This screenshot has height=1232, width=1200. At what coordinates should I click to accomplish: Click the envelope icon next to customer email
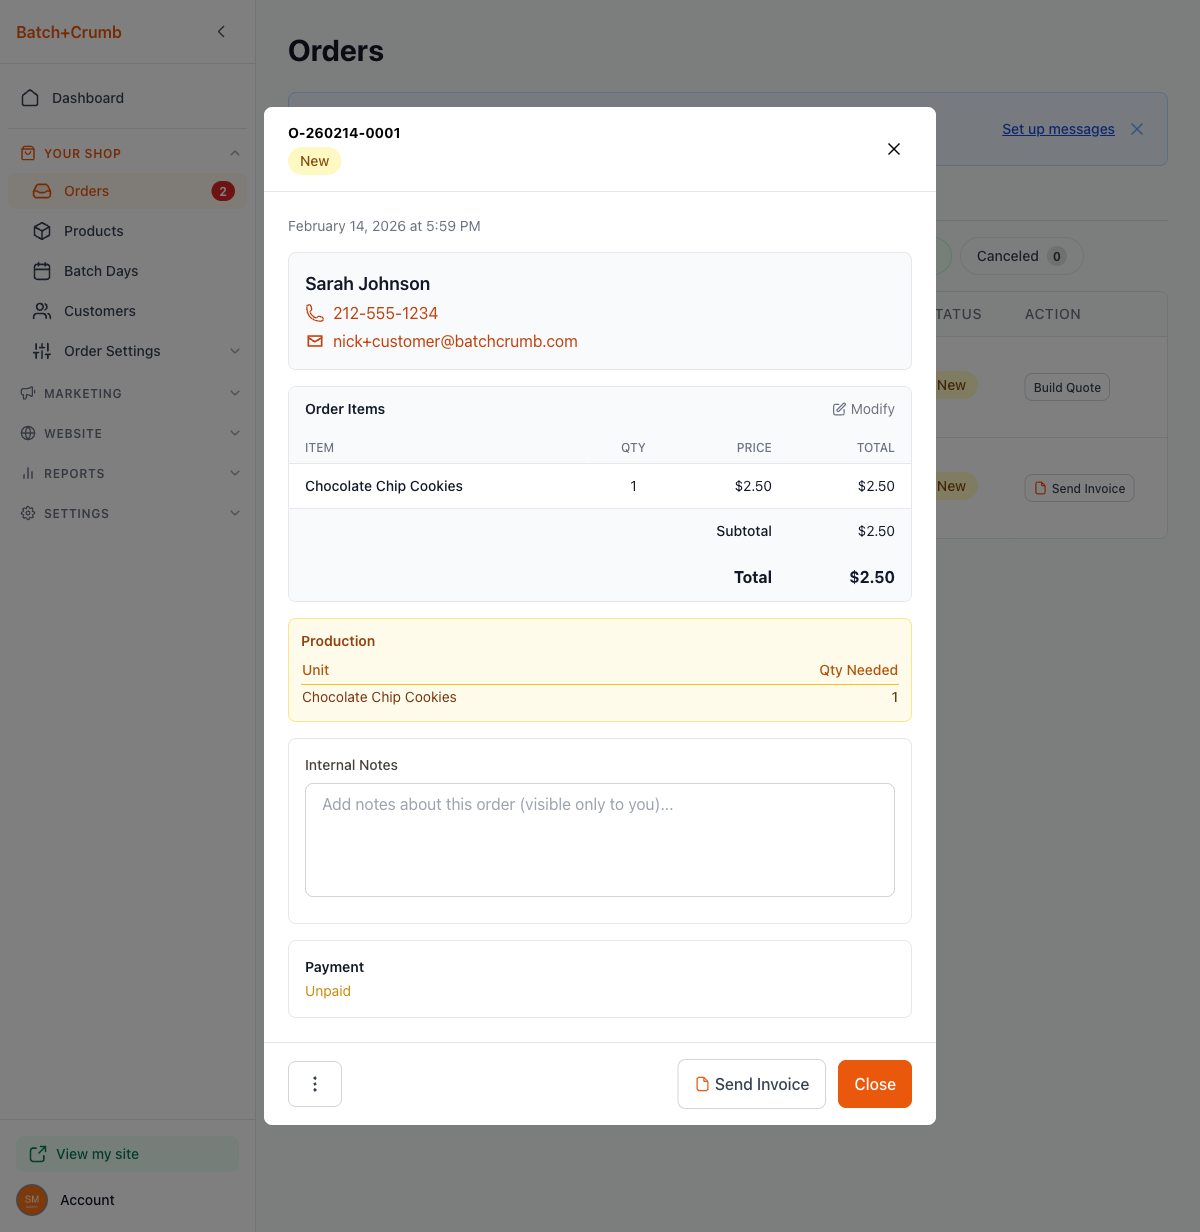click(x=315, y=341)
